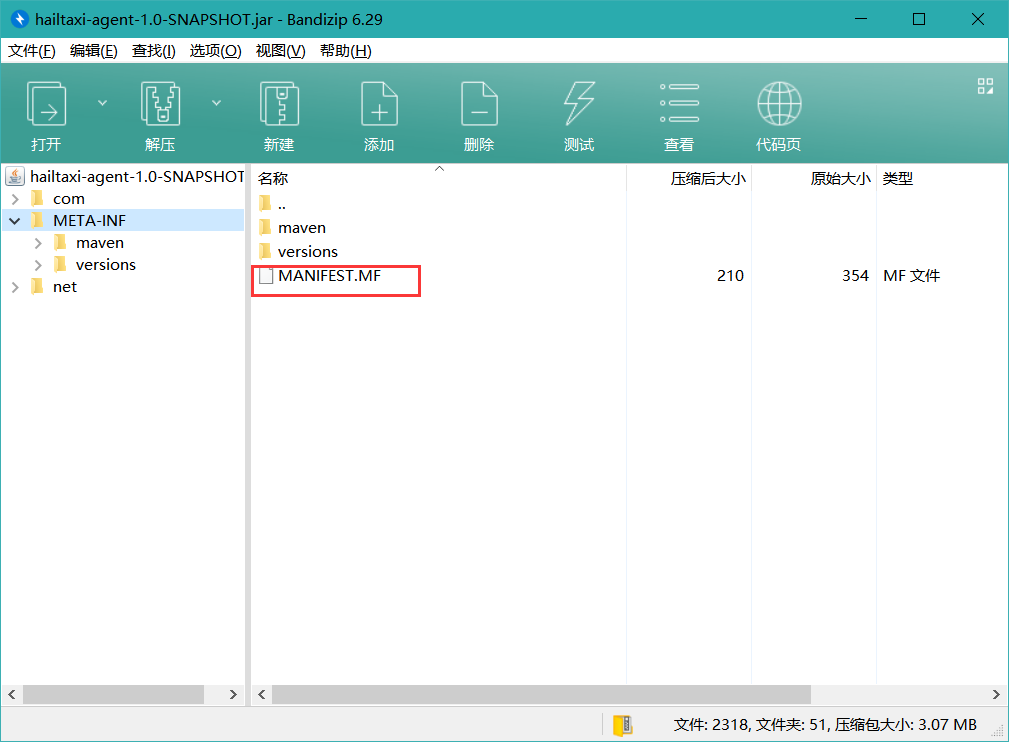Open the dropdown arrow next to 打开

(x=102, y=103)
